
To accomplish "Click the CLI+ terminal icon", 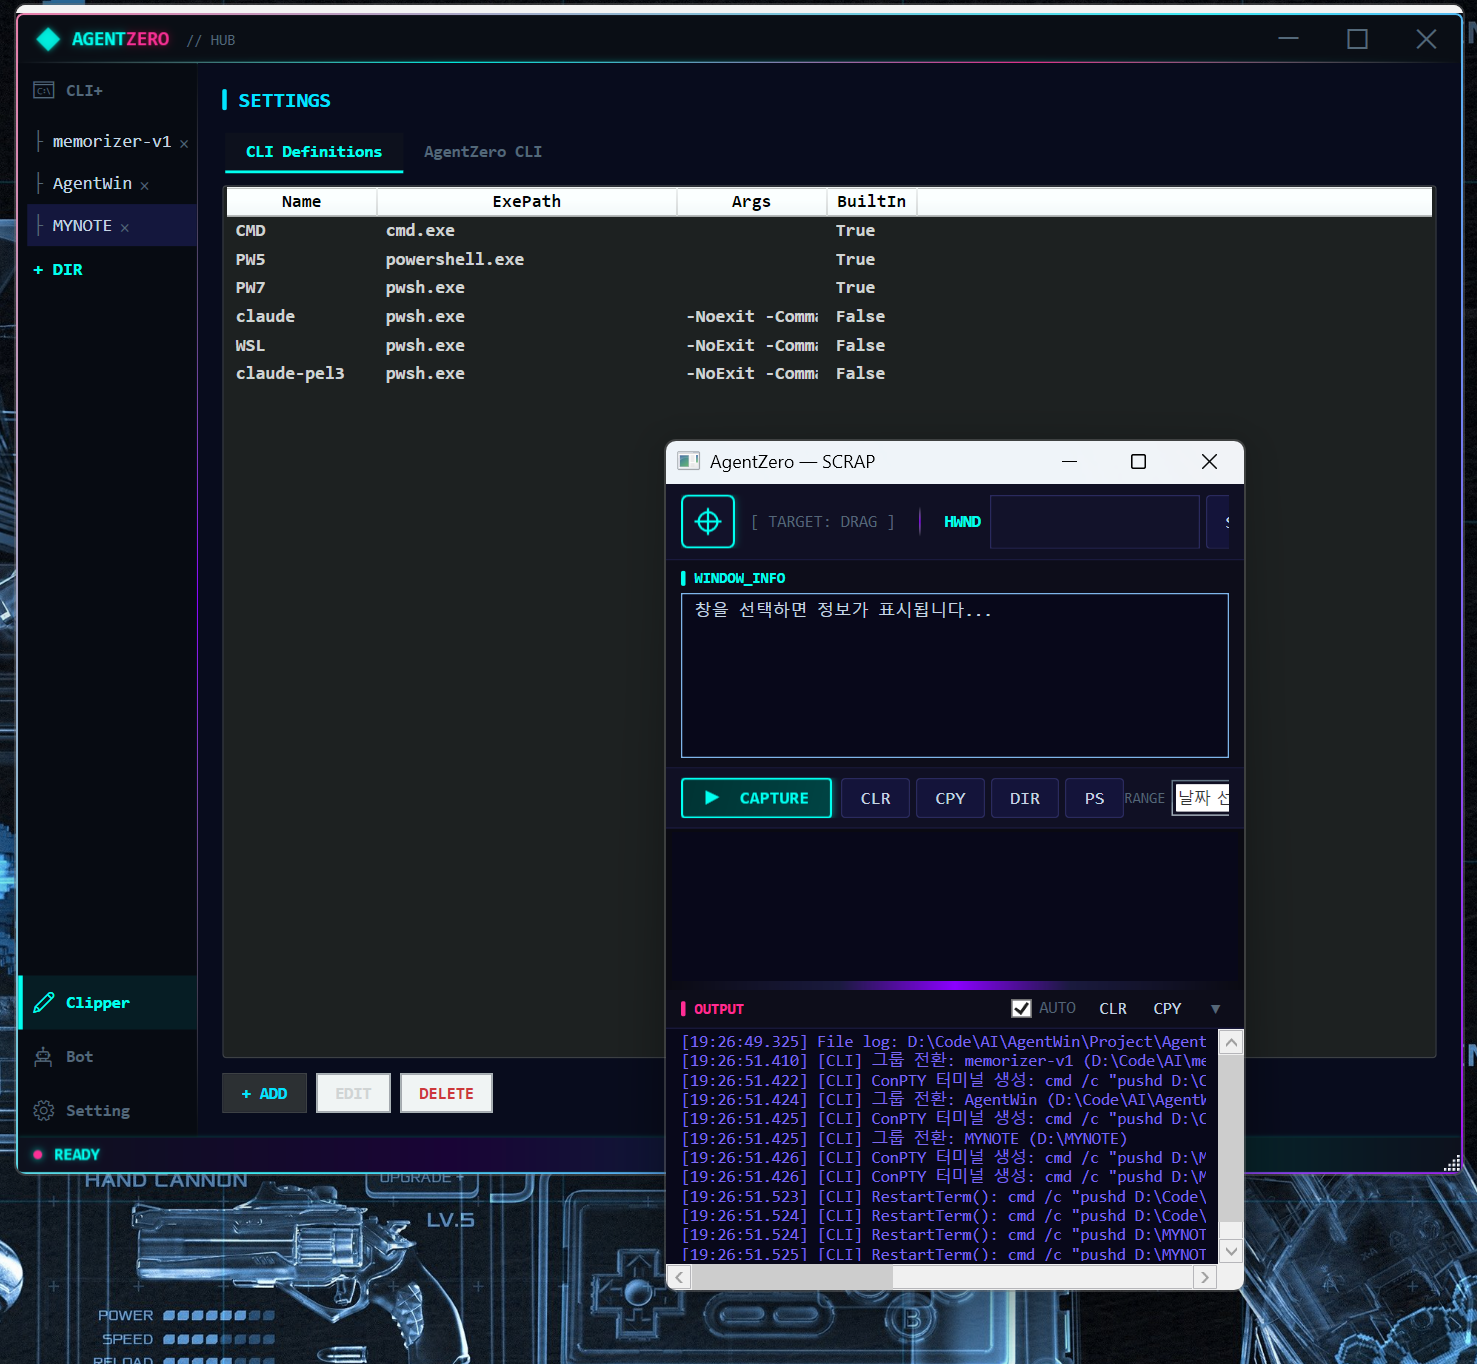I will (x=44, y=91).
